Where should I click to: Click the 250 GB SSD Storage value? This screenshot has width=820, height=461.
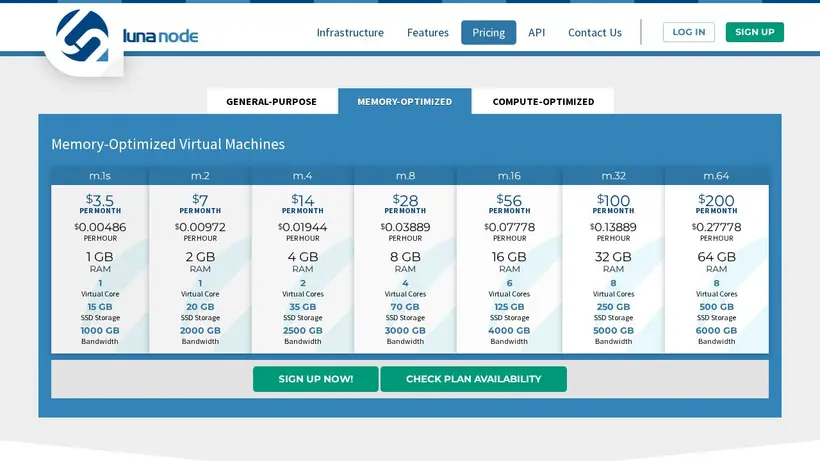[613, 307]
